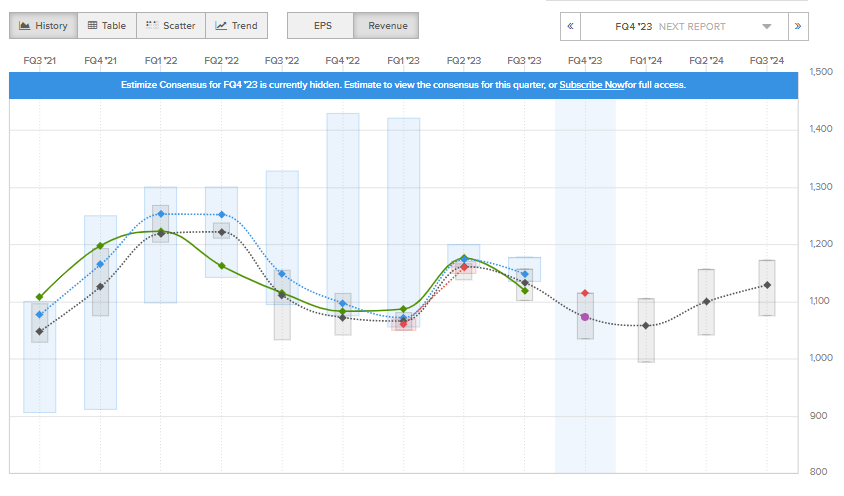Viewport: 844px width, 496px height.
Task: Click the green FQ2 '22 data point
Action: tap(222, 266)
